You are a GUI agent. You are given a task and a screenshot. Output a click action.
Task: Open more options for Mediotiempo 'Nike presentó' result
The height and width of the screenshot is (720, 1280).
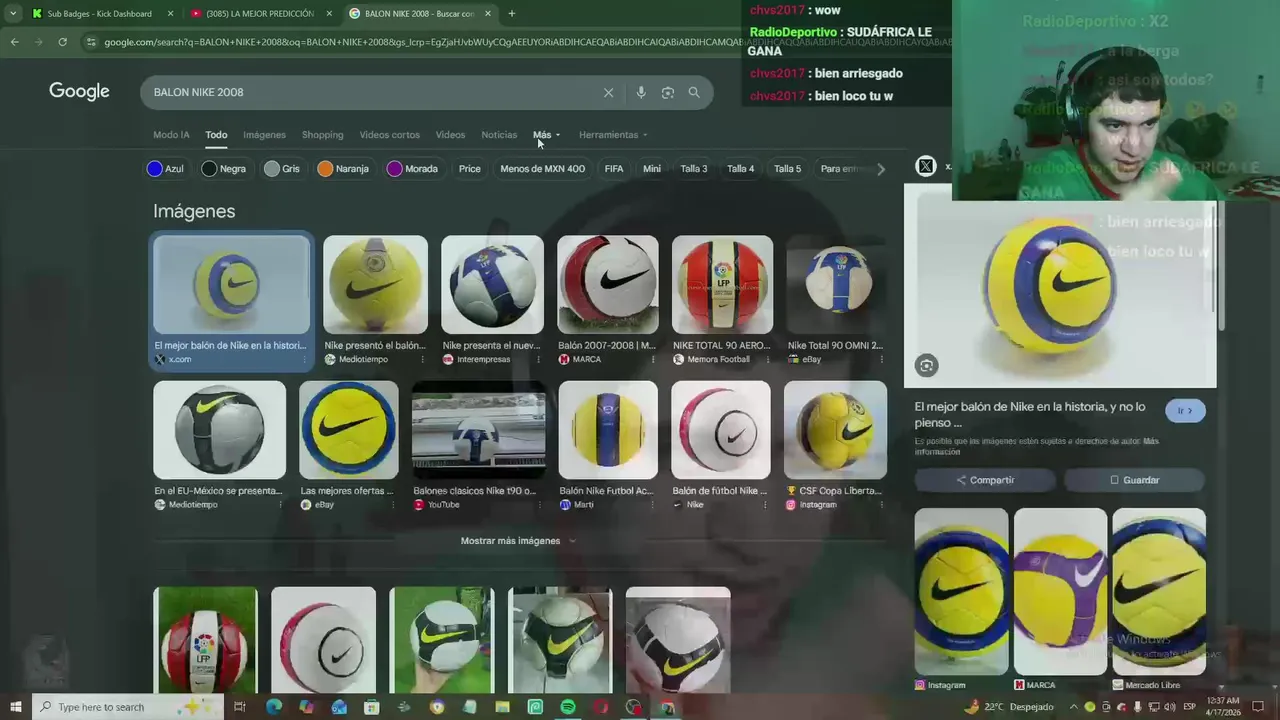(x=422, y=359)
